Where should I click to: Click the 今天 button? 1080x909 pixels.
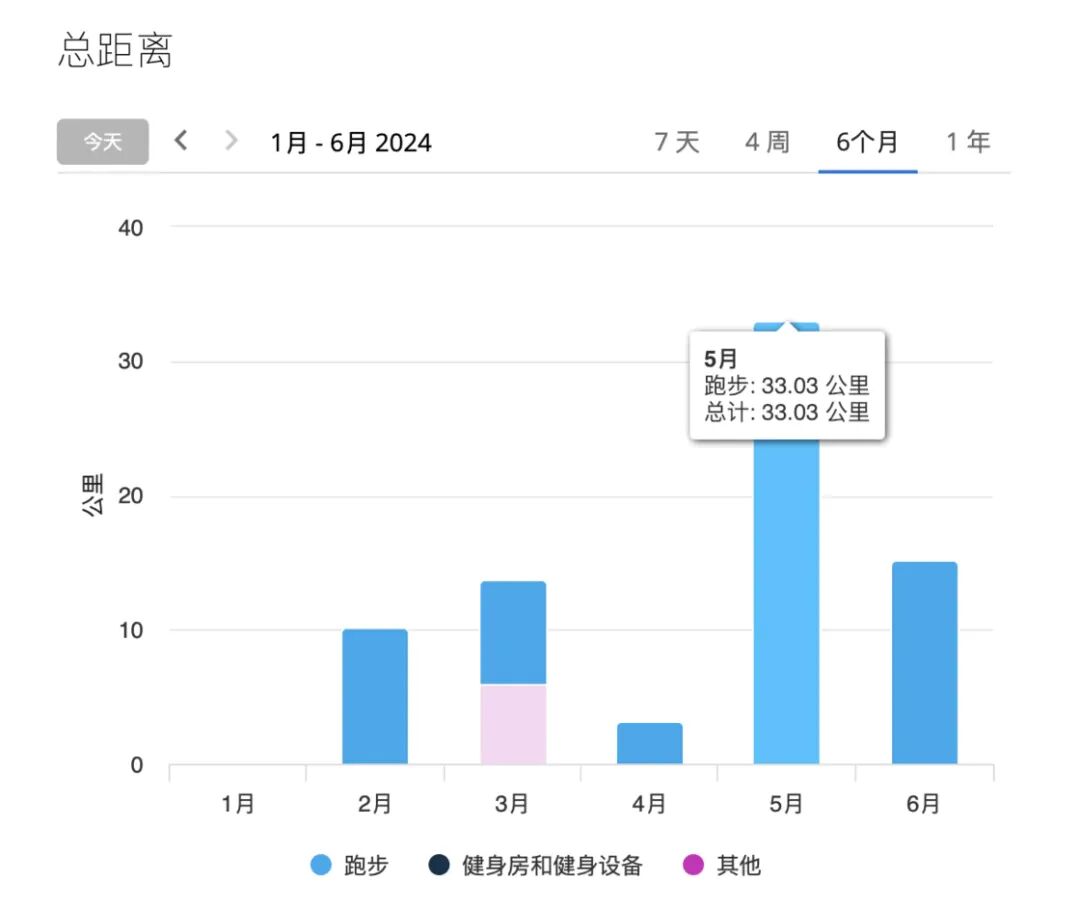(x=103, y=142)
